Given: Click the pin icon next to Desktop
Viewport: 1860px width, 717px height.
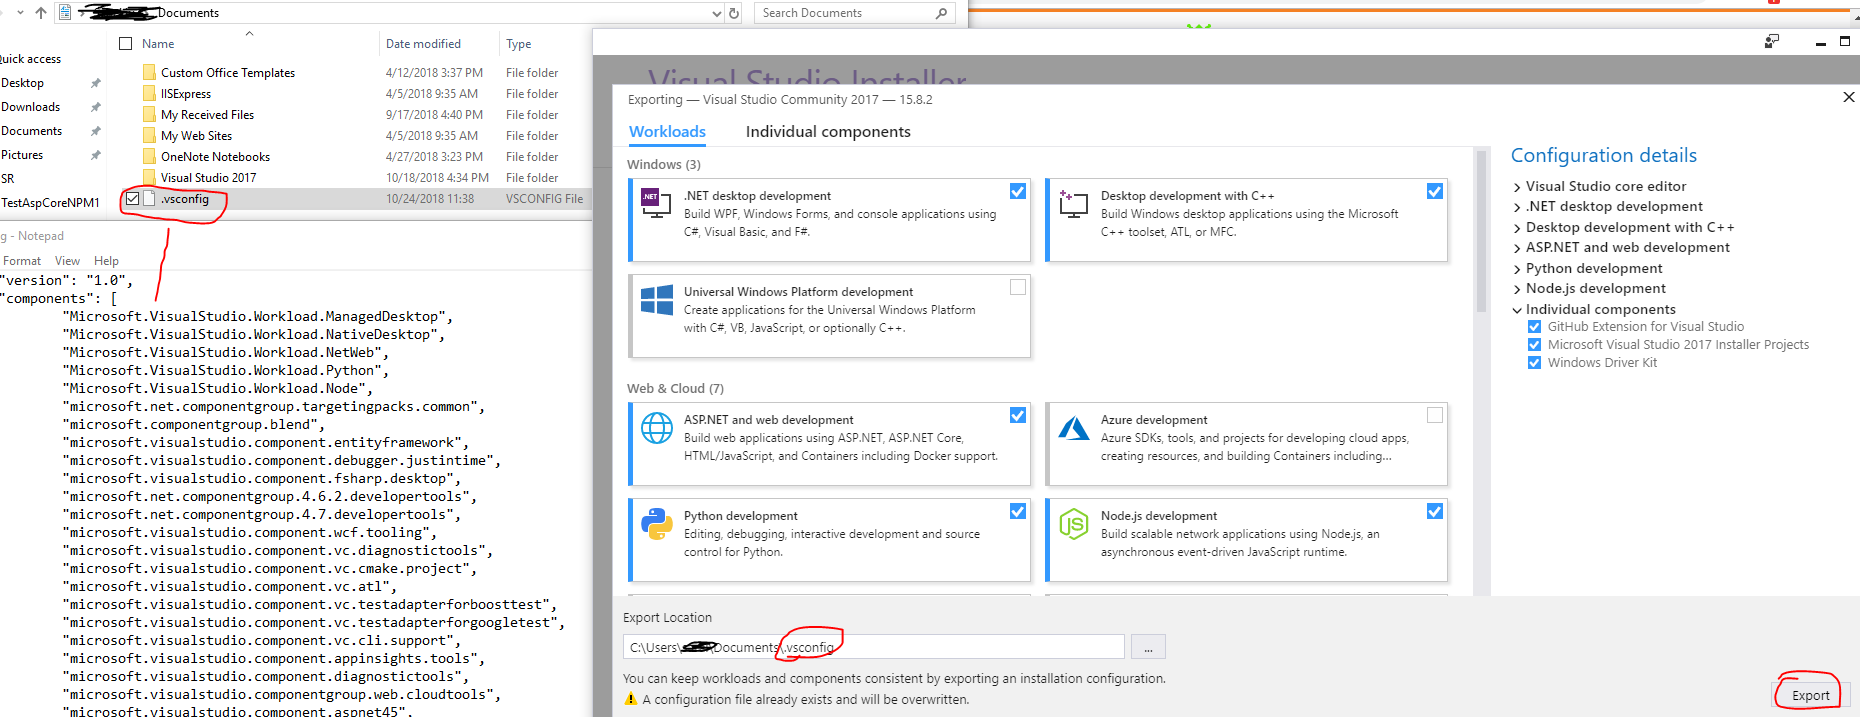Looking at the screenshot, I should (96, 83).
